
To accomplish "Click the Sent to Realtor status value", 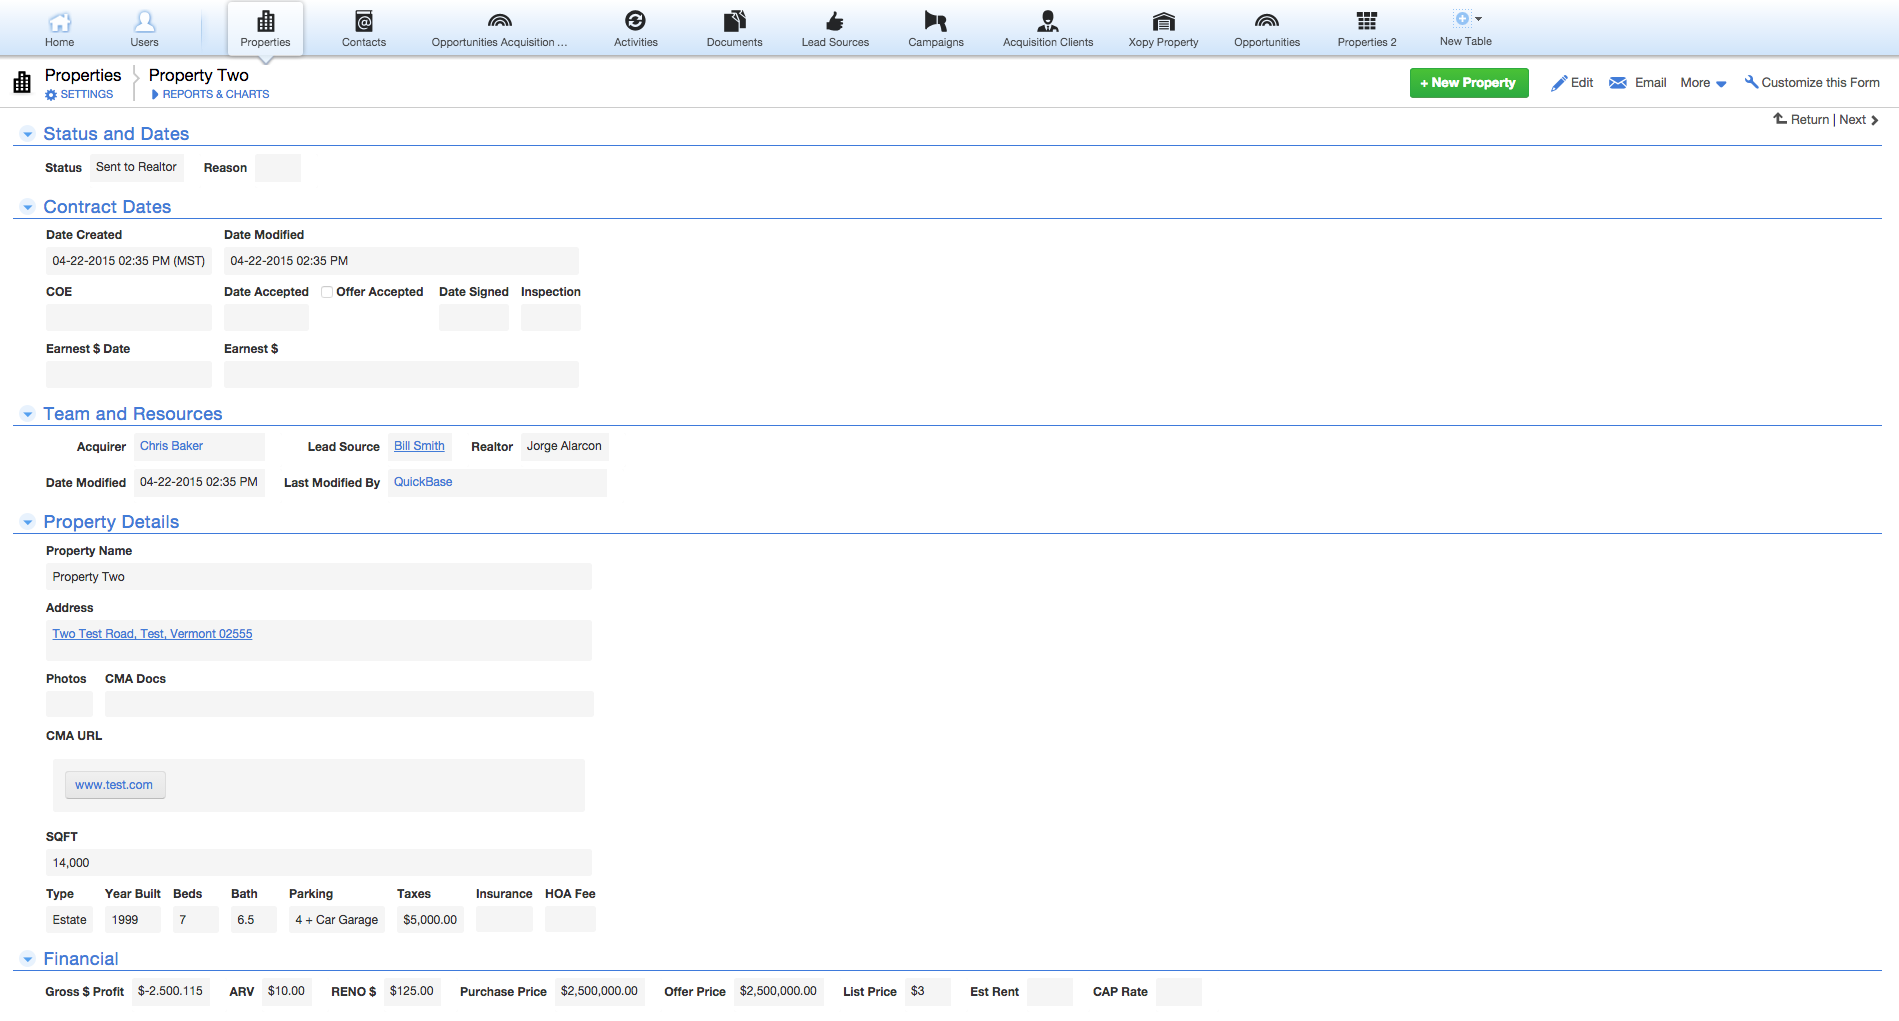I will point(137,167).
